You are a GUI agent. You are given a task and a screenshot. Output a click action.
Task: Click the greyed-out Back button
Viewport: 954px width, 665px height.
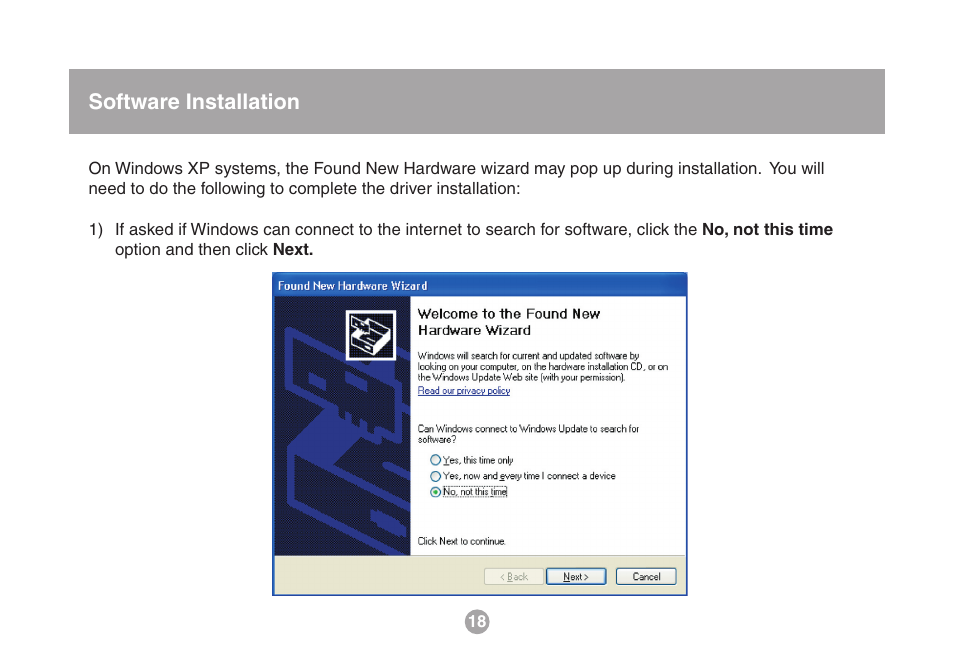pyautogui.click(x=514, y=576)
